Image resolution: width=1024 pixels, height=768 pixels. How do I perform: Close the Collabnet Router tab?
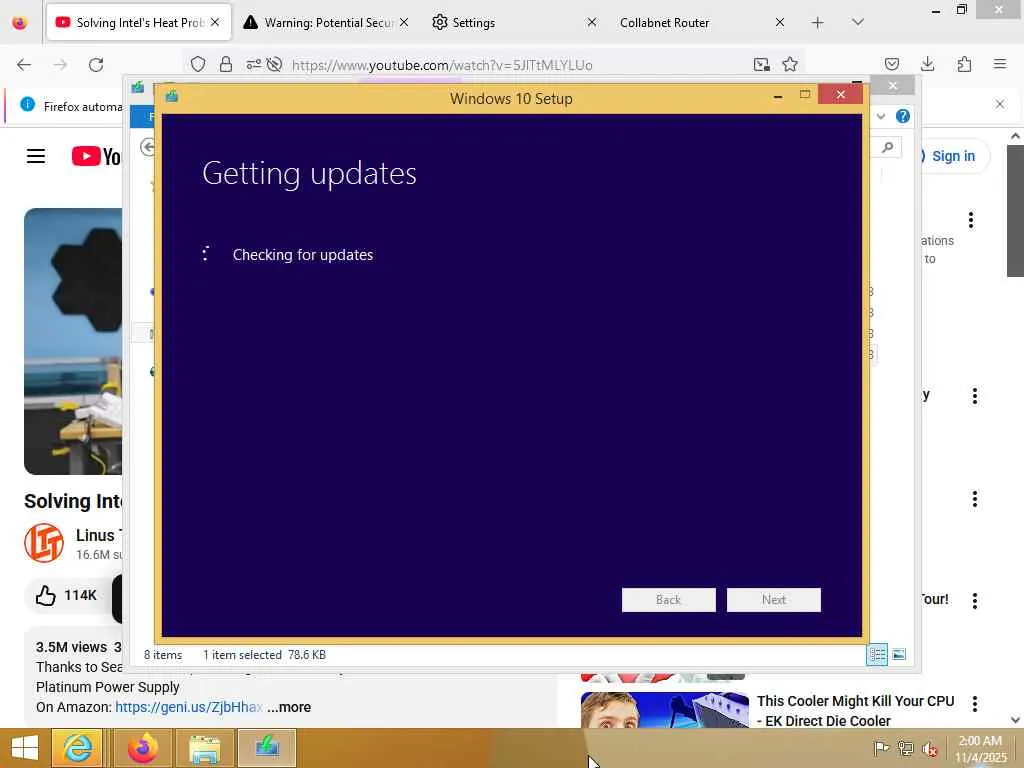pos(780,22)
